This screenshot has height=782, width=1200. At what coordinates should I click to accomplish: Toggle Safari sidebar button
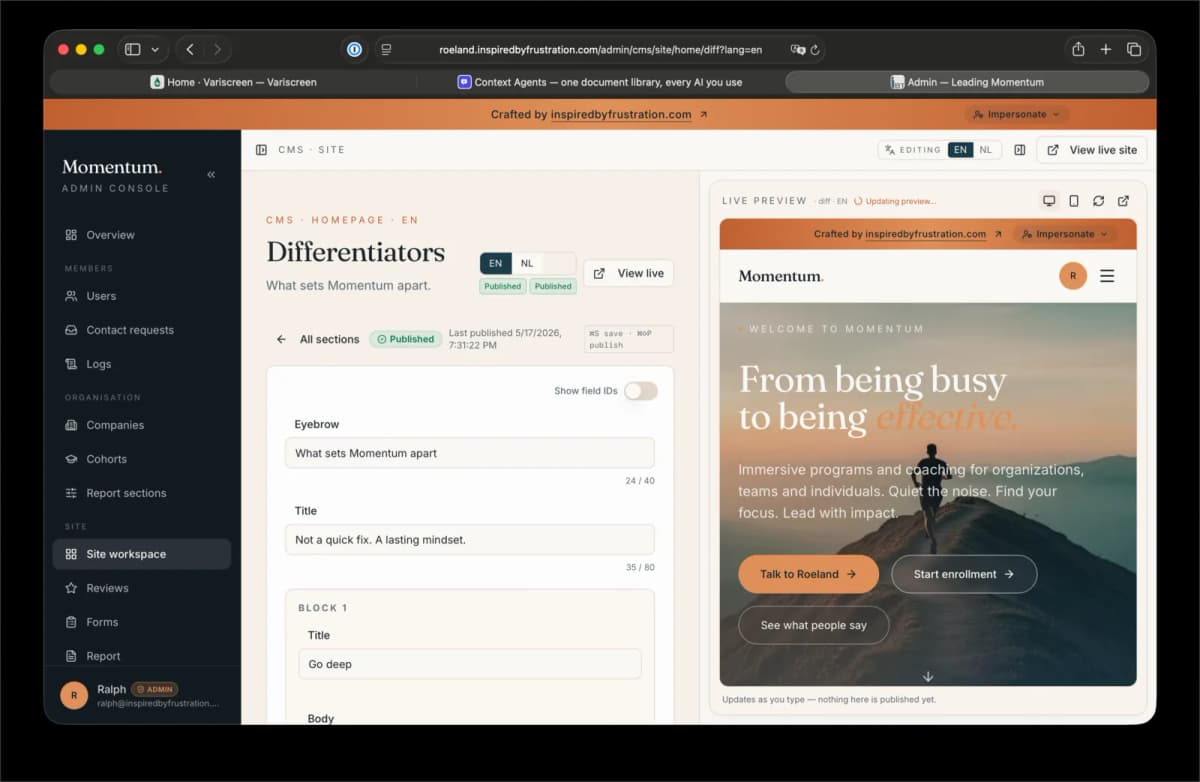coord(132,49)
